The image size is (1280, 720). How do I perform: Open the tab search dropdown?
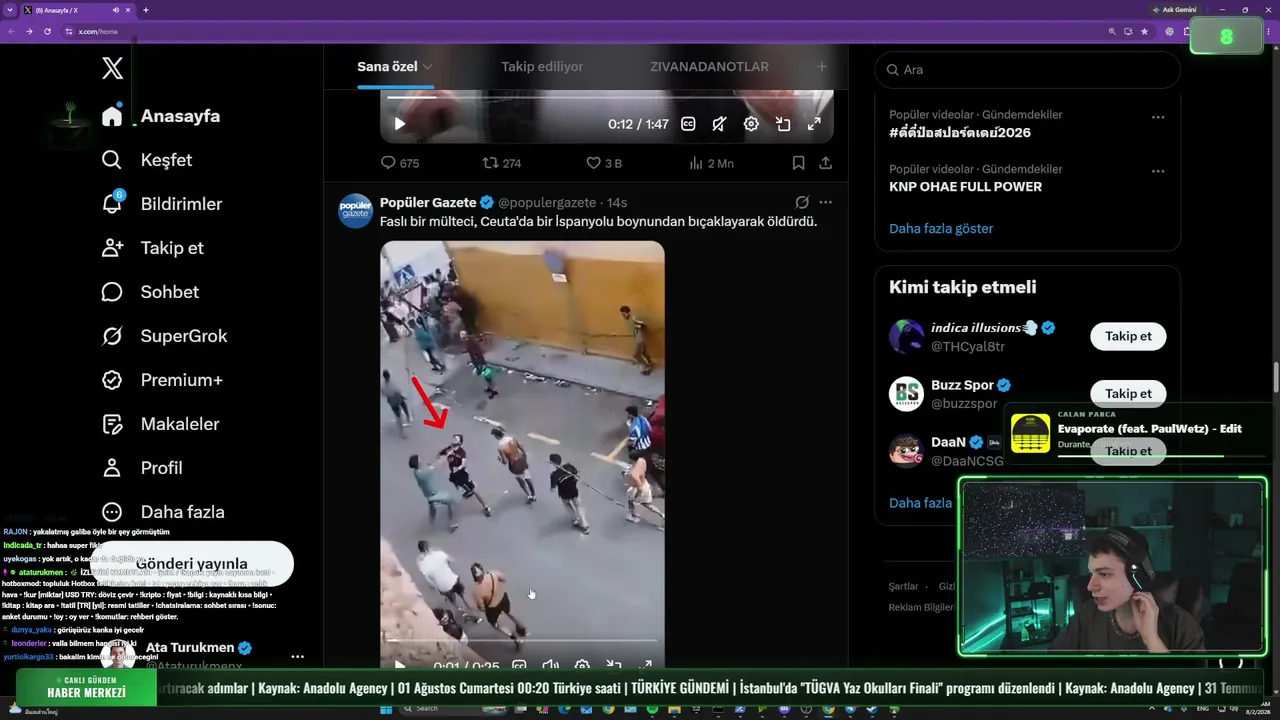9,10
